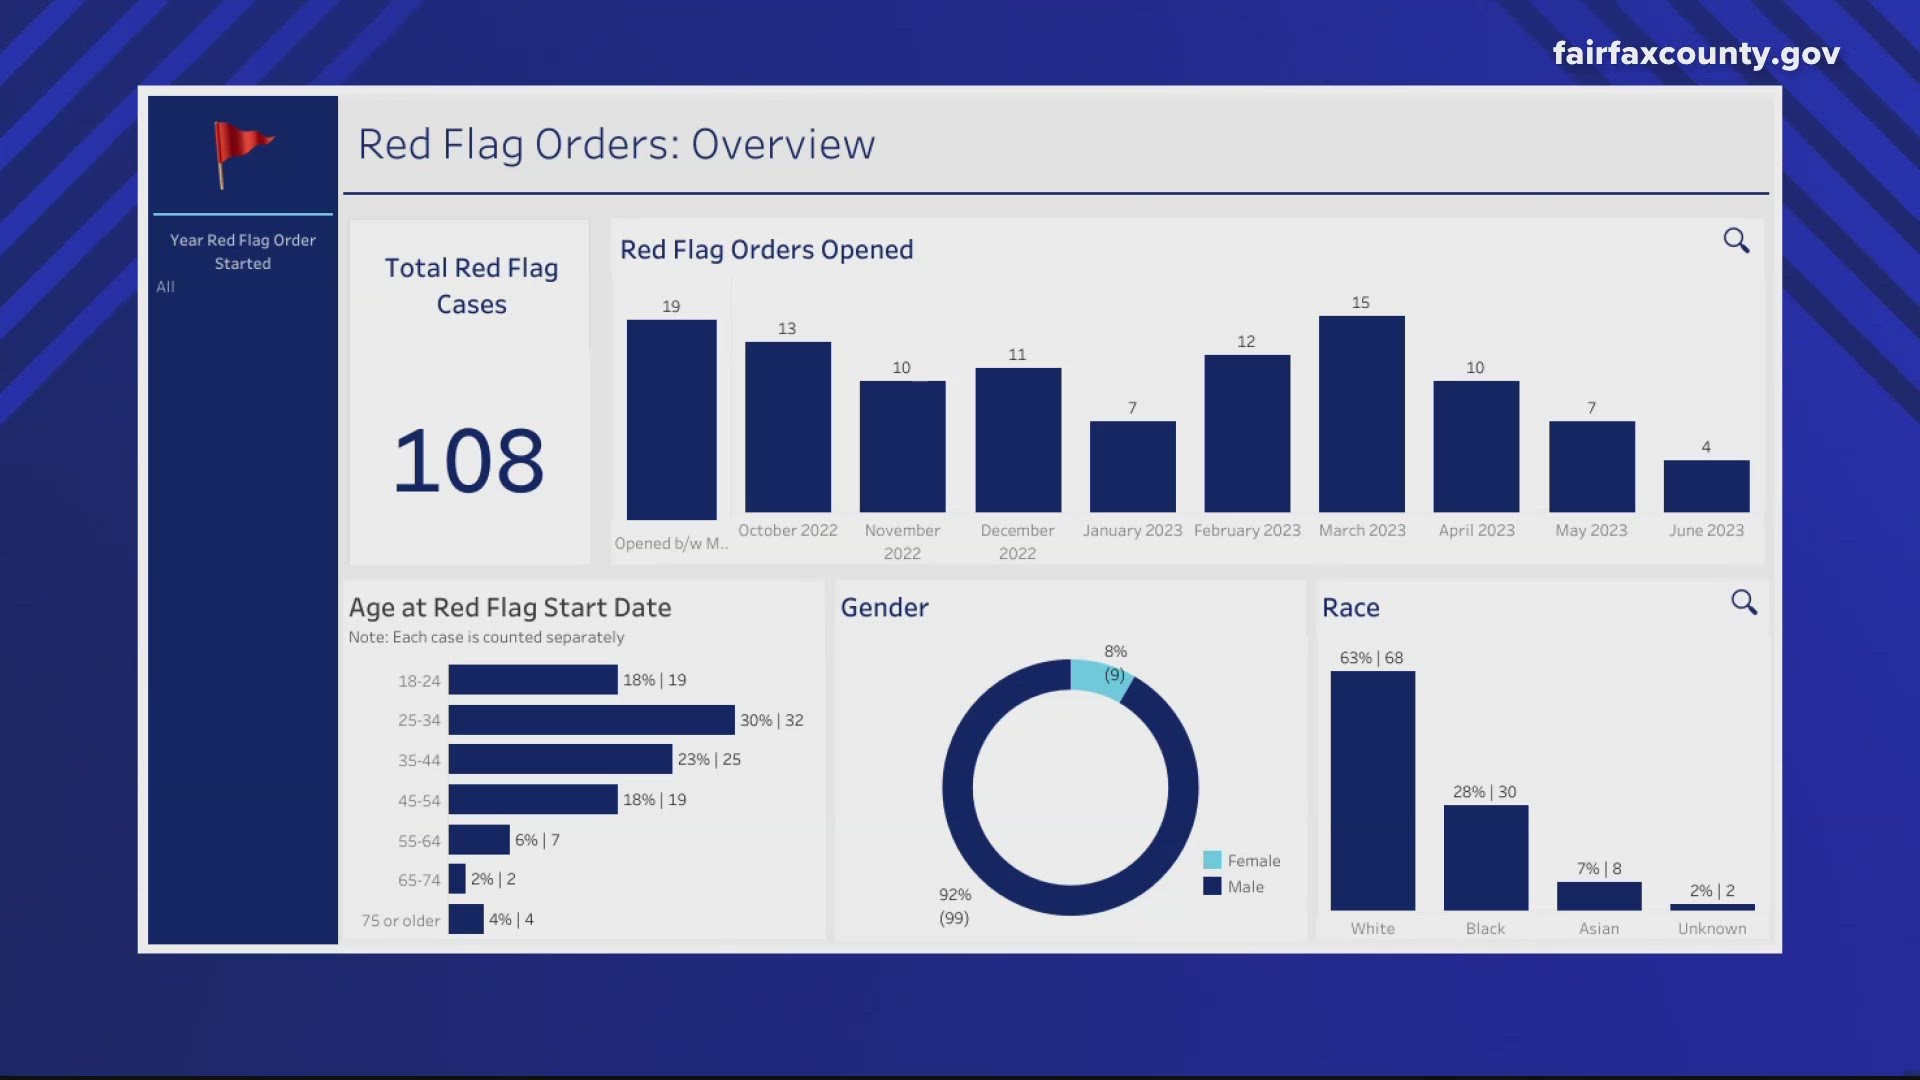Click the 'Female' legend text
Screen dimensions: 1920x1080
click(1254, 861)
